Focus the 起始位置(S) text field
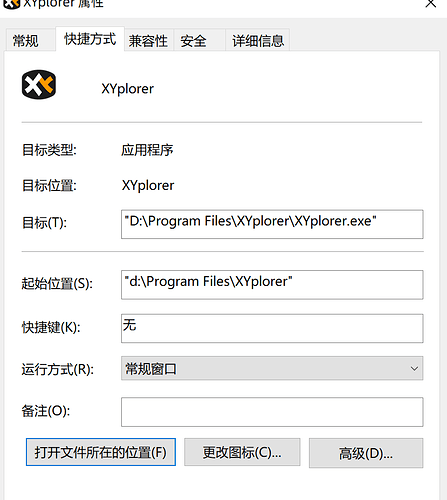Screen dimensions: 447x500 (x=272, y=285)
